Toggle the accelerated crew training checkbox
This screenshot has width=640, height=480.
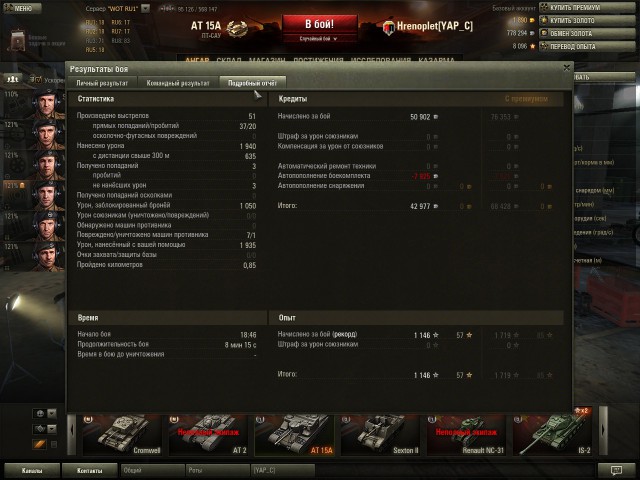(x=36, y=80)
